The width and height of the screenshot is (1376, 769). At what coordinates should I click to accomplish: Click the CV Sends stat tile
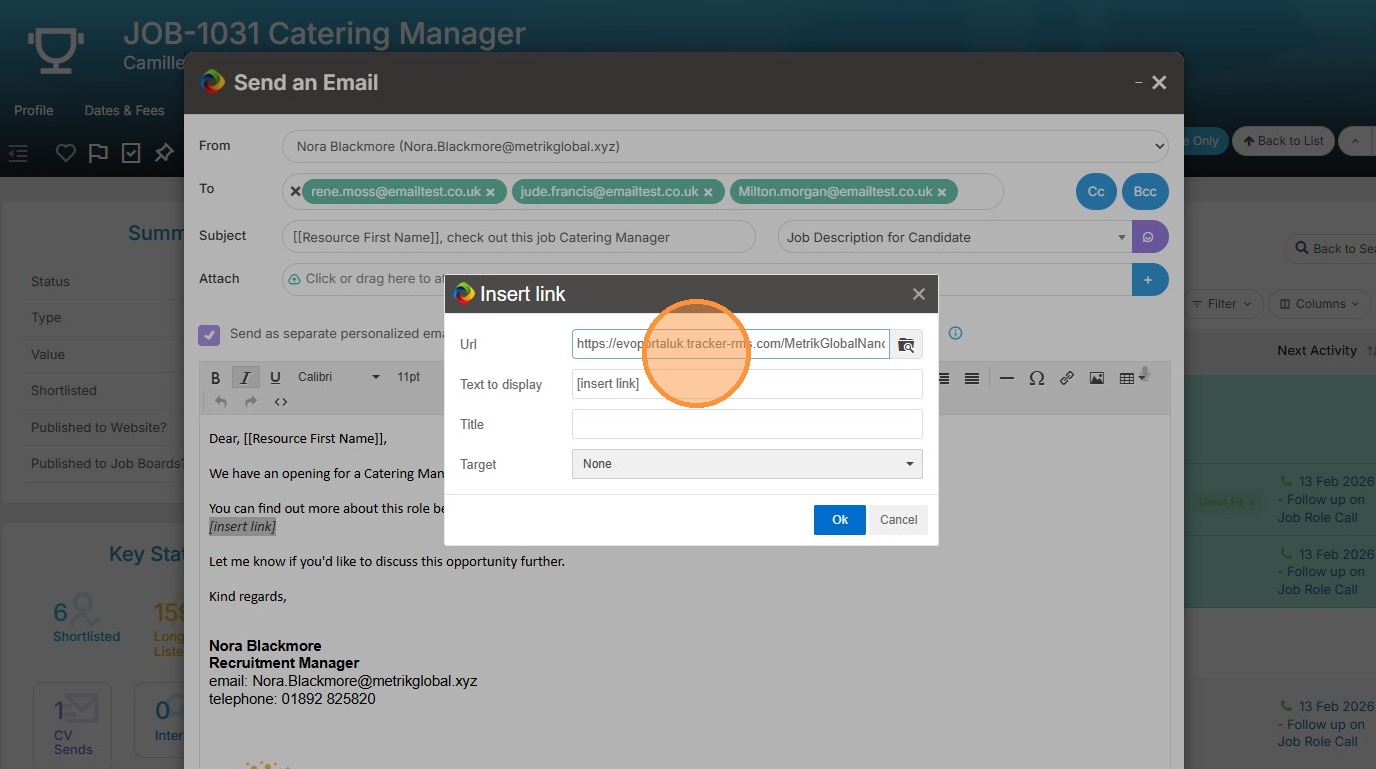click(x=73, y=725)
